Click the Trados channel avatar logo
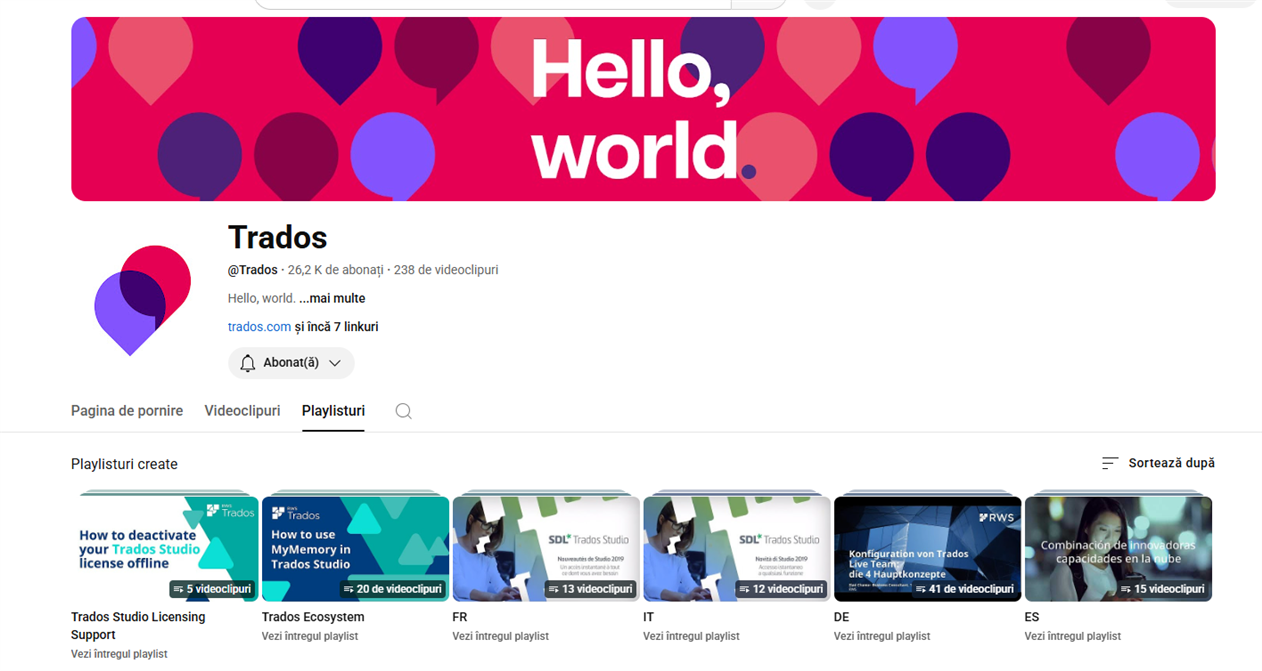The width and height of the screenshot is (1262, 671). tap(142, 300)
